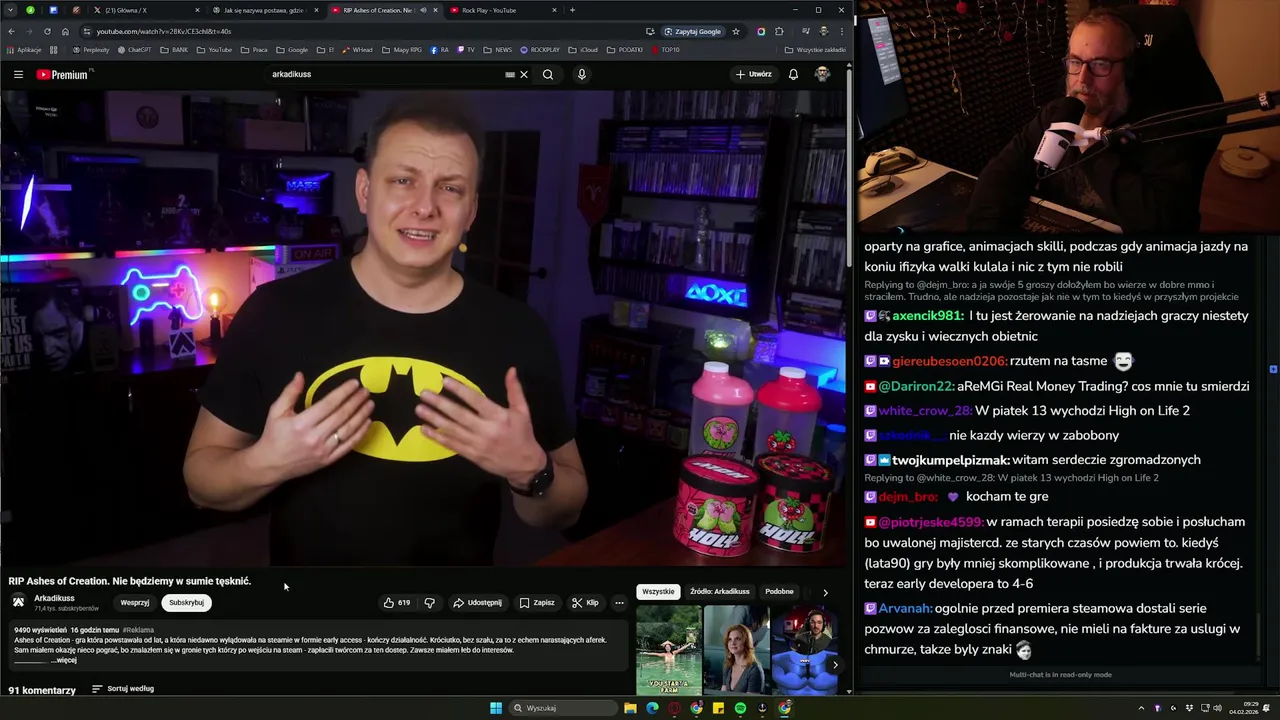1280x720 pixels.
Task: Open the Arkadikuss channel avatar
Action: [18, 602]
